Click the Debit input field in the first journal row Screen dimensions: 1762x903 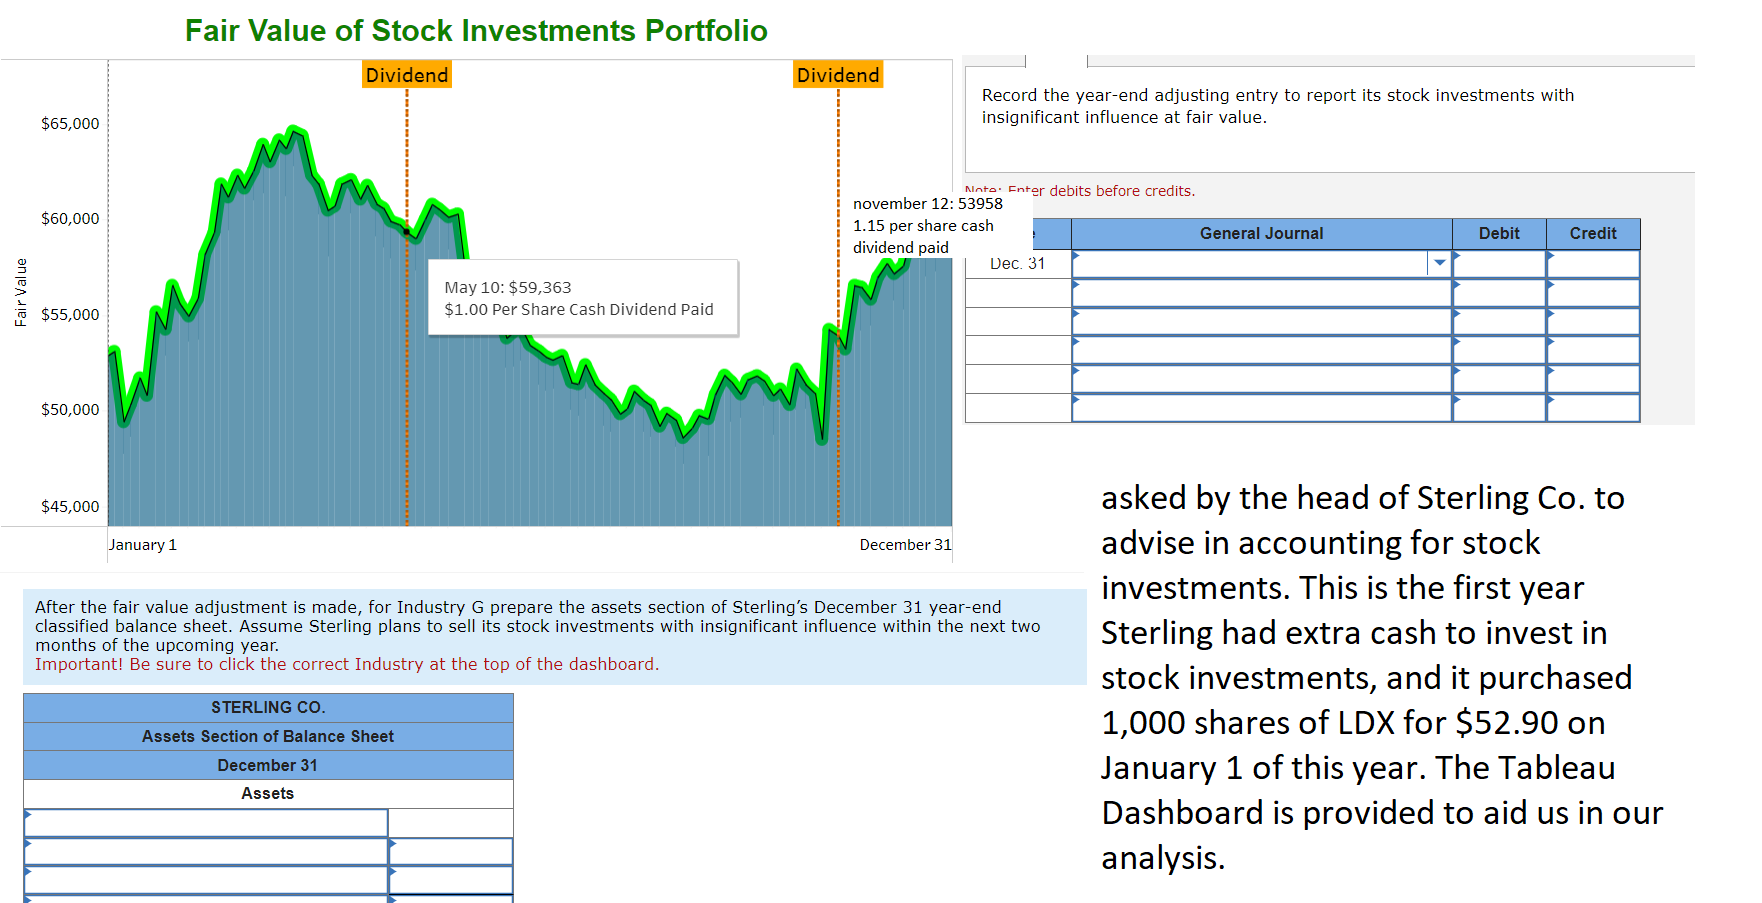(1499, 263)
